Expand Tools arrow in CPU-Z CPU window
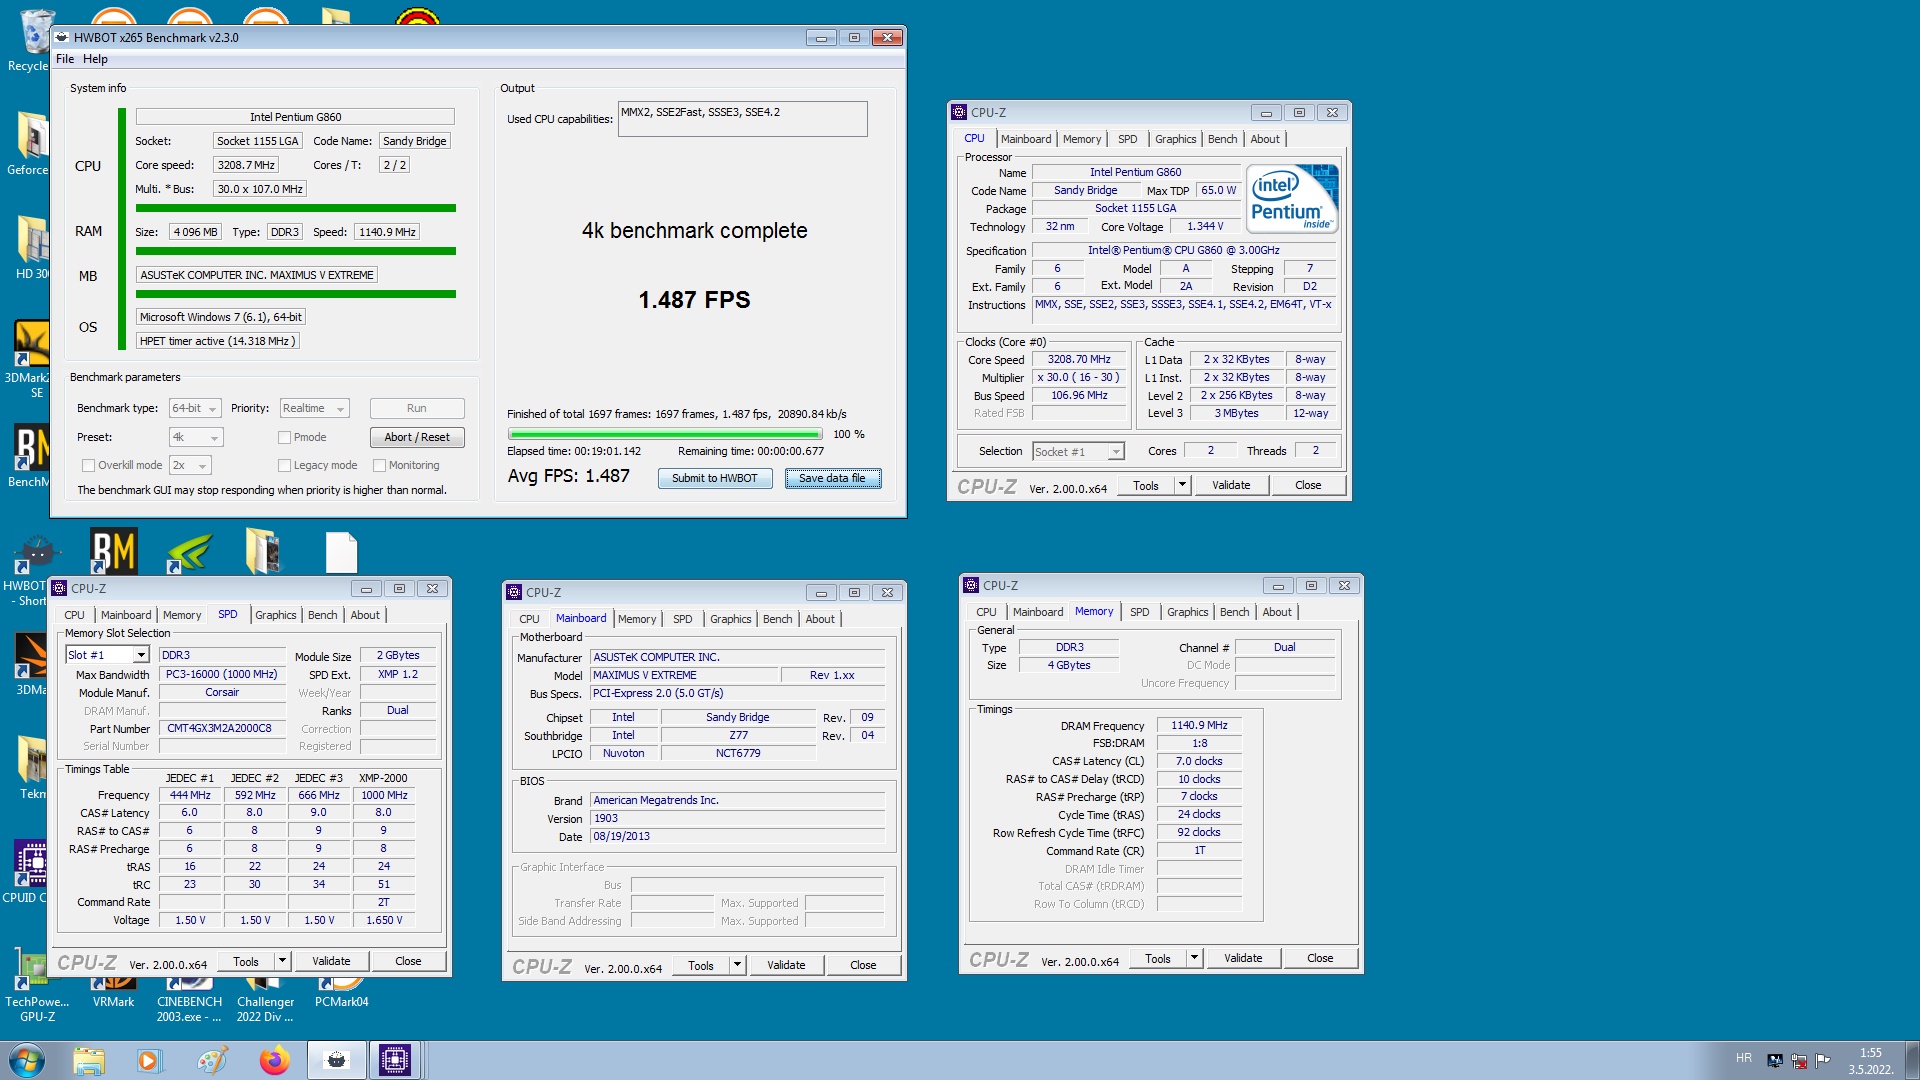This screenshot has height=1080, width=1920. (x=1181, y=485)
